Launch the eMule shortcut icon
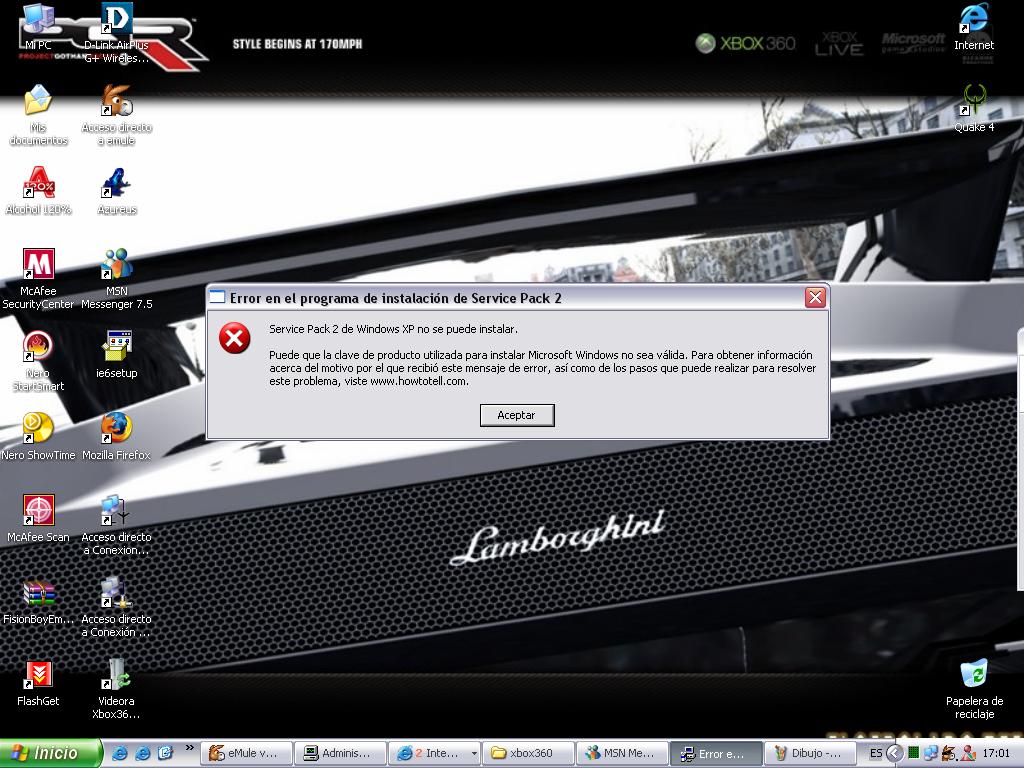Viewport: 1024px width, 768px height. click(x=116, y=115)
